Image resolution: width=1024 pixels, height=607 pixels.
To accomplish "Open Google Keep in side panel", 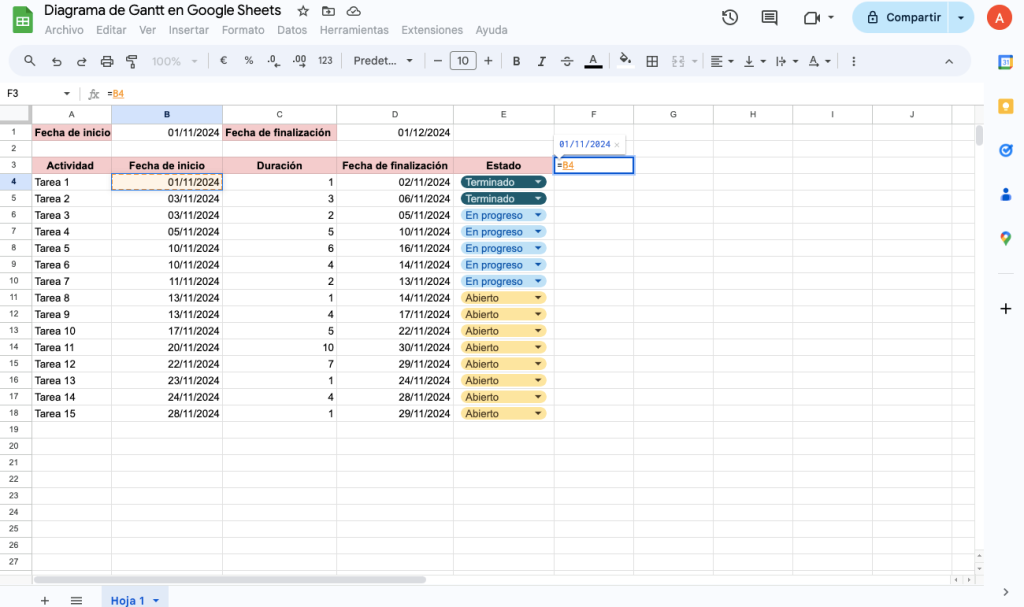I will 1005,105.
